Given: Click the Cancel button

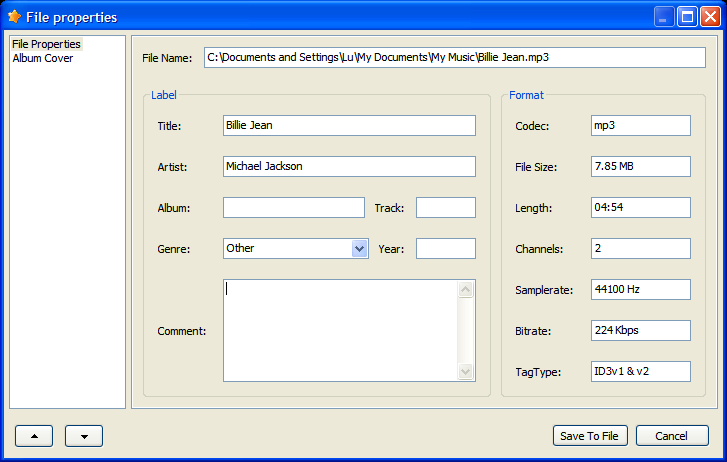Looking at the screenshot, I should 672,436.
